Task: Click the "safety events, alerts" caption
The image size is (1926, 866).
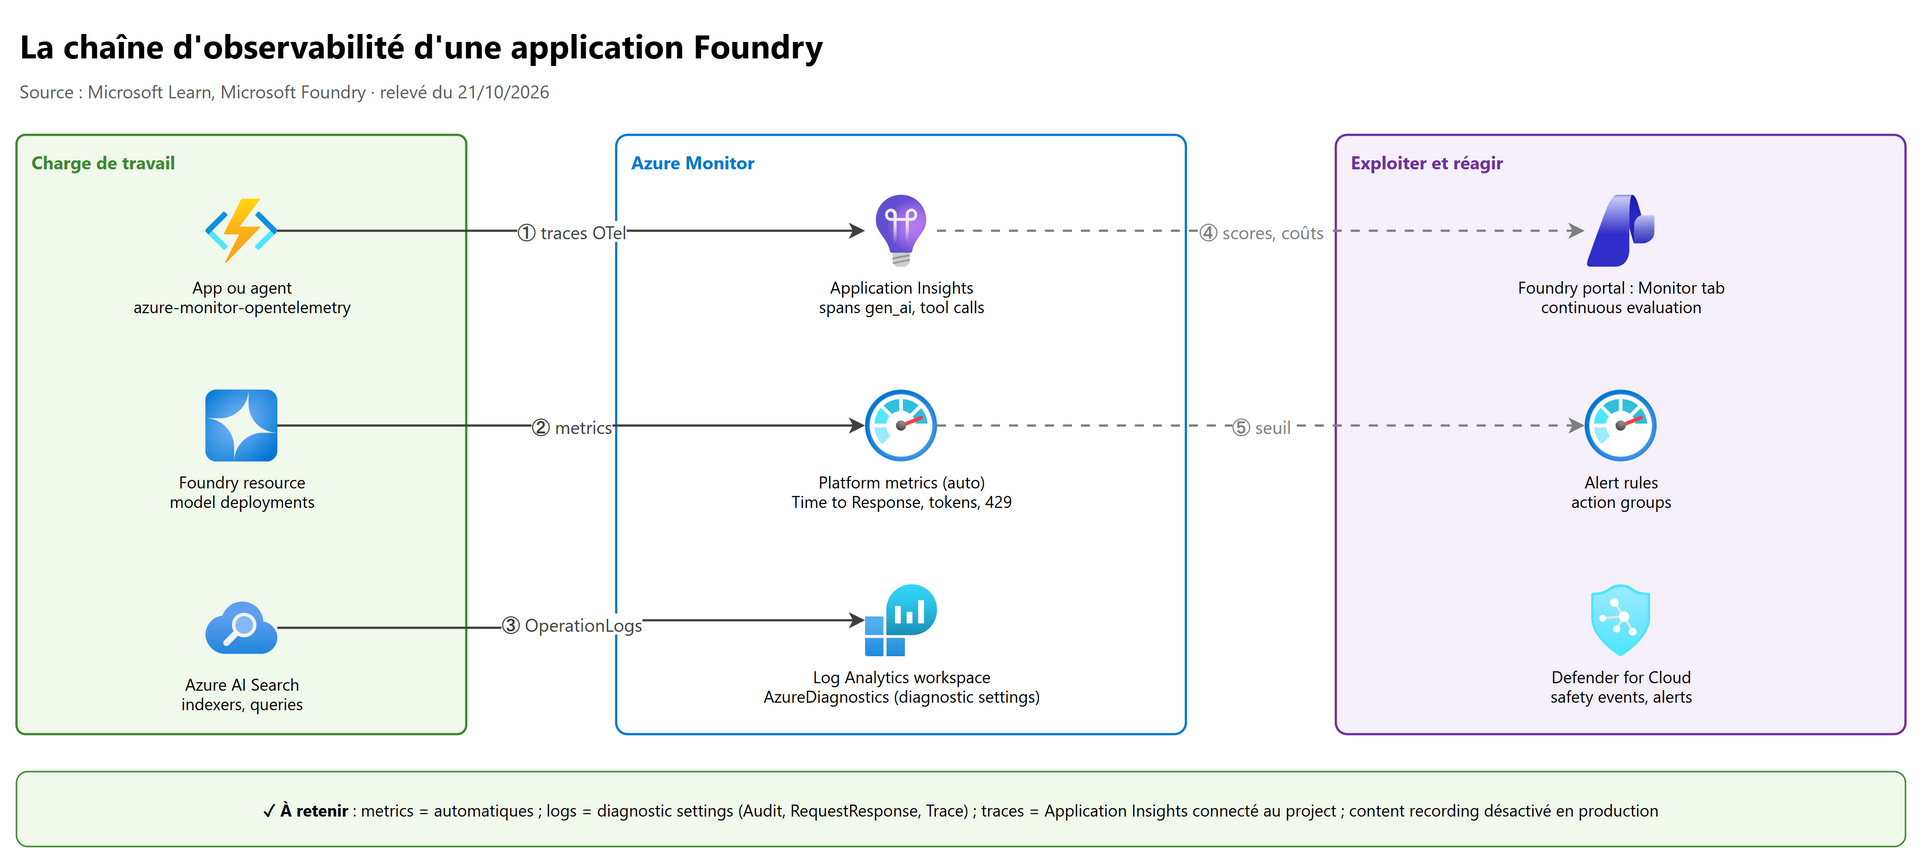Action: [1621, 698]
